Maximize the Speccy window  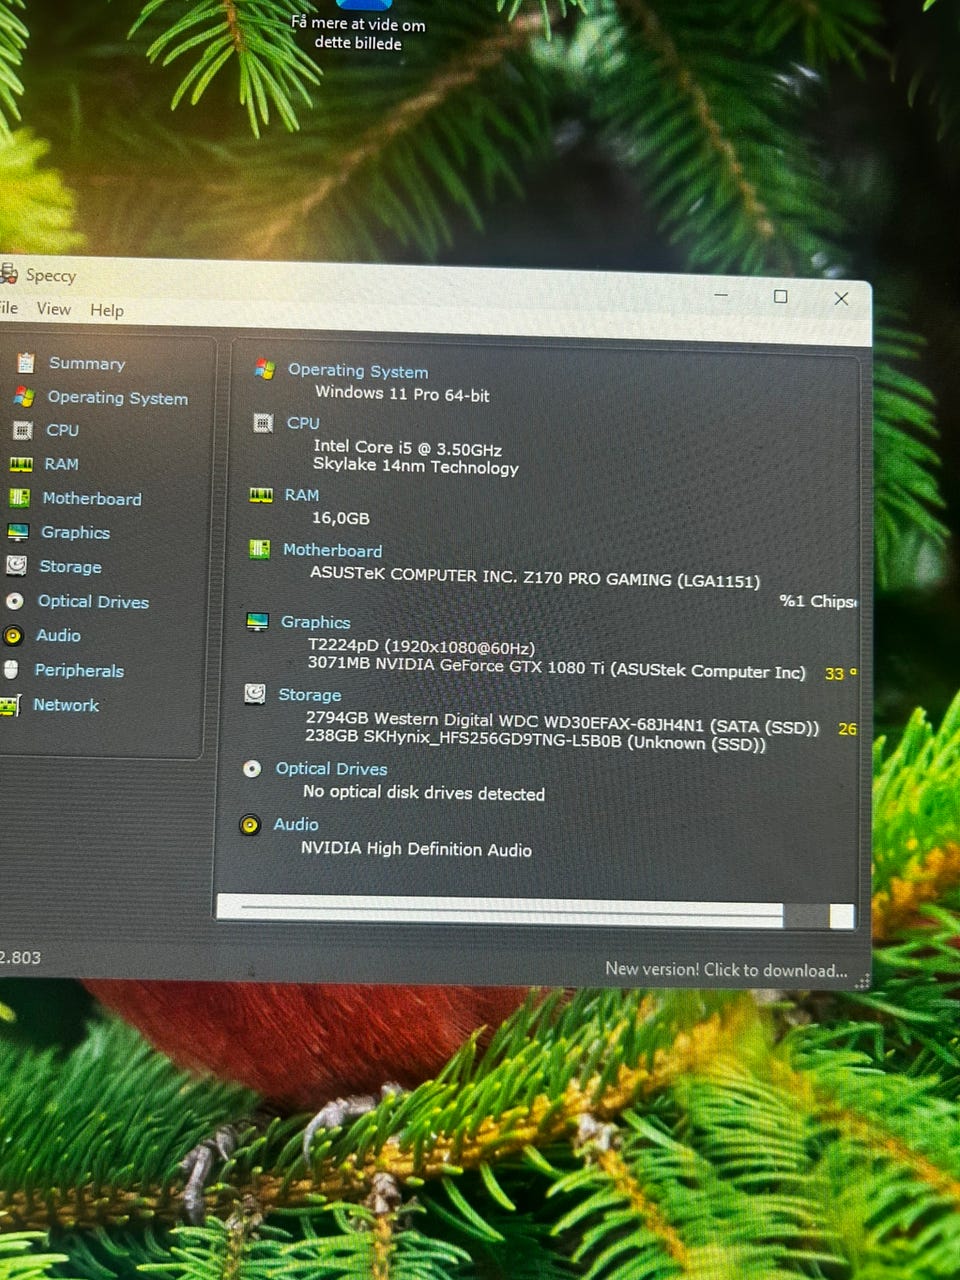click(x=780, y=296)
